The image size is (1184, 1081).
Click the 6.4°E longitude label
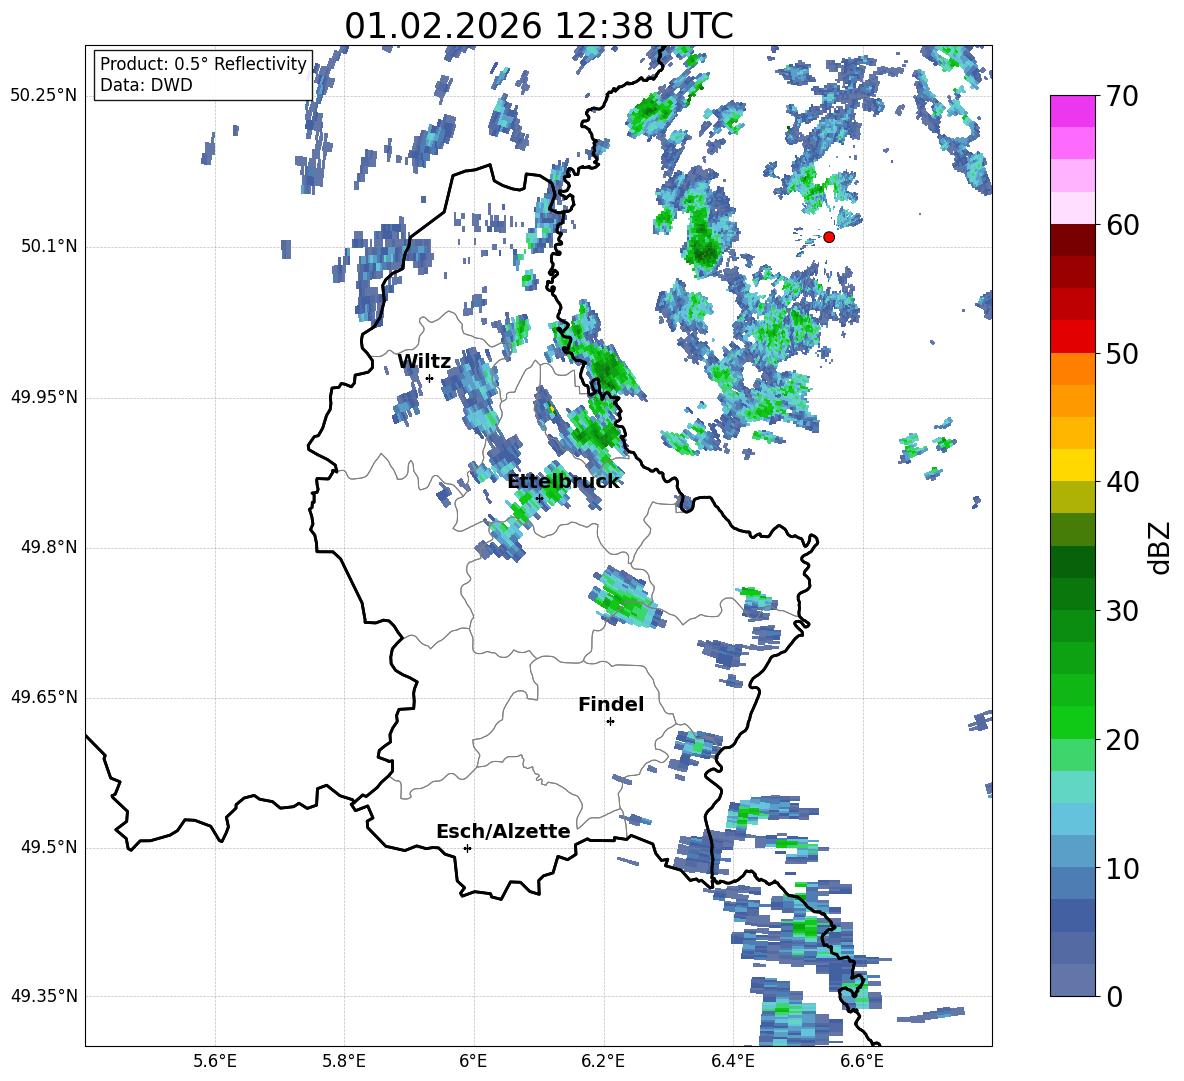(732, 1061)
